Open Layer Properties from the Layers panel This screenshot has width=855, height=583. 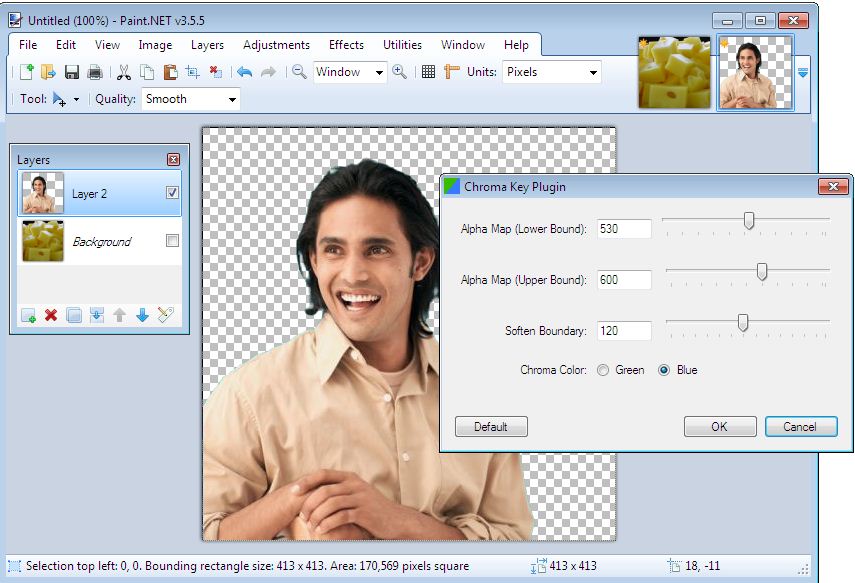(x=164, y=315)
